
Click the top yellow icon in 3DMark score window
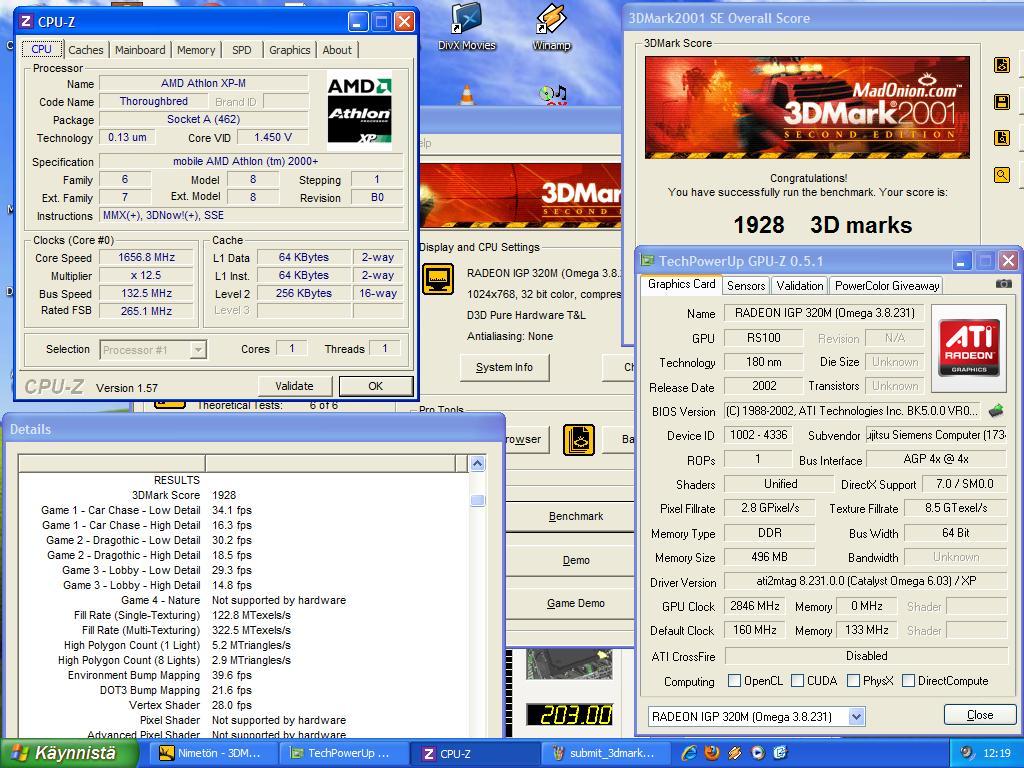(x=1002, y=65)
